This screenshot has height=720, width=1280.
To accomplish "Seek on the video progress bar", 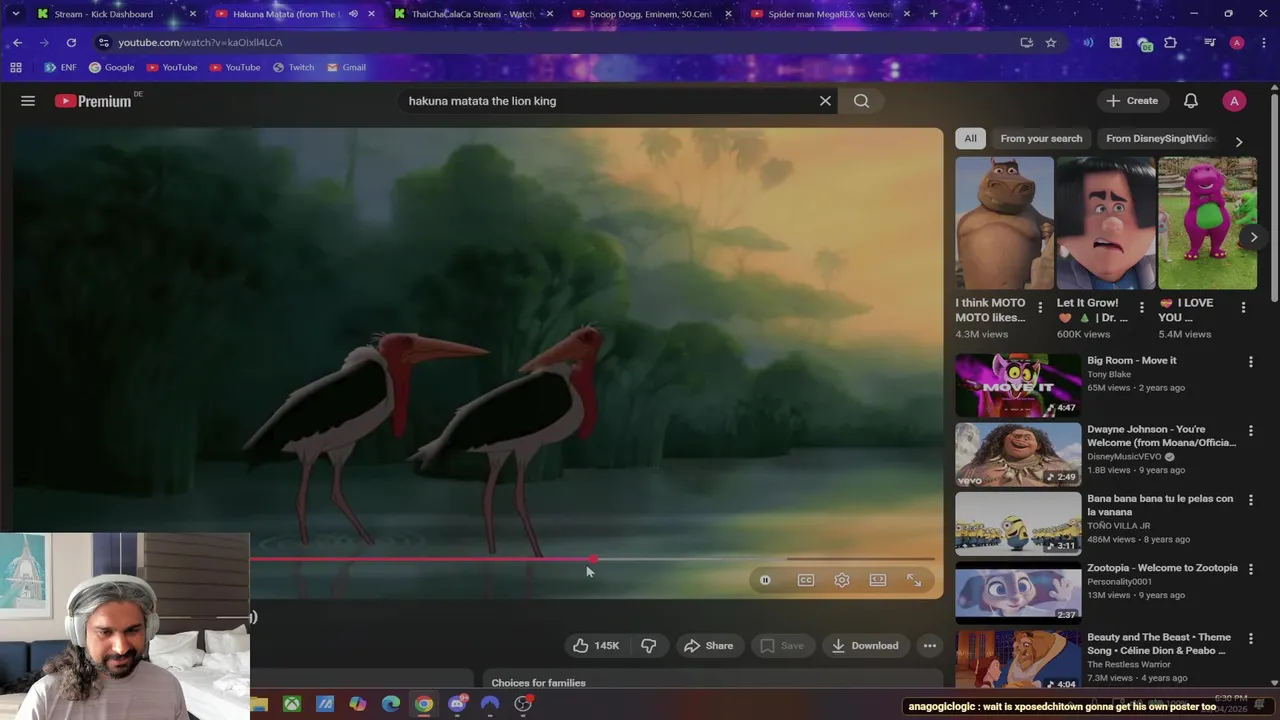I will pyautogui.click(x=592, y=560).
